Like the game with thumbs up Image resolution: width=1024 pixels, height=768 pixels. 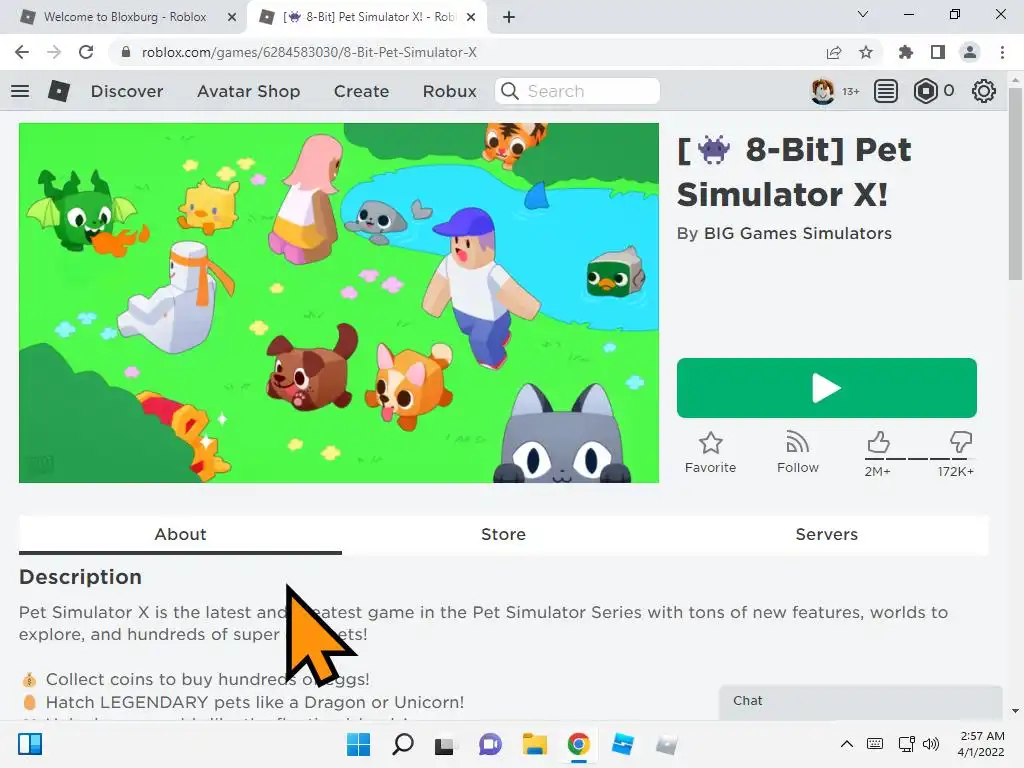[x=878, y=443]
